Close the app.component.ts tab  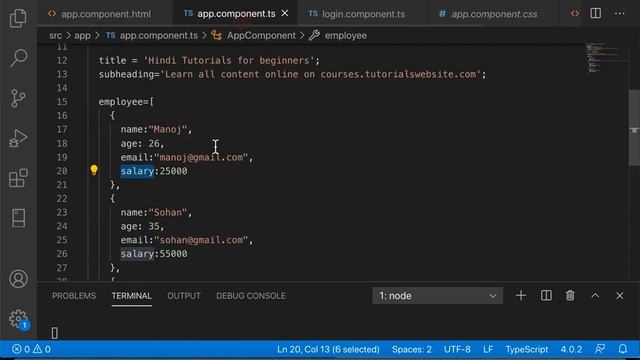pos(285,13)
